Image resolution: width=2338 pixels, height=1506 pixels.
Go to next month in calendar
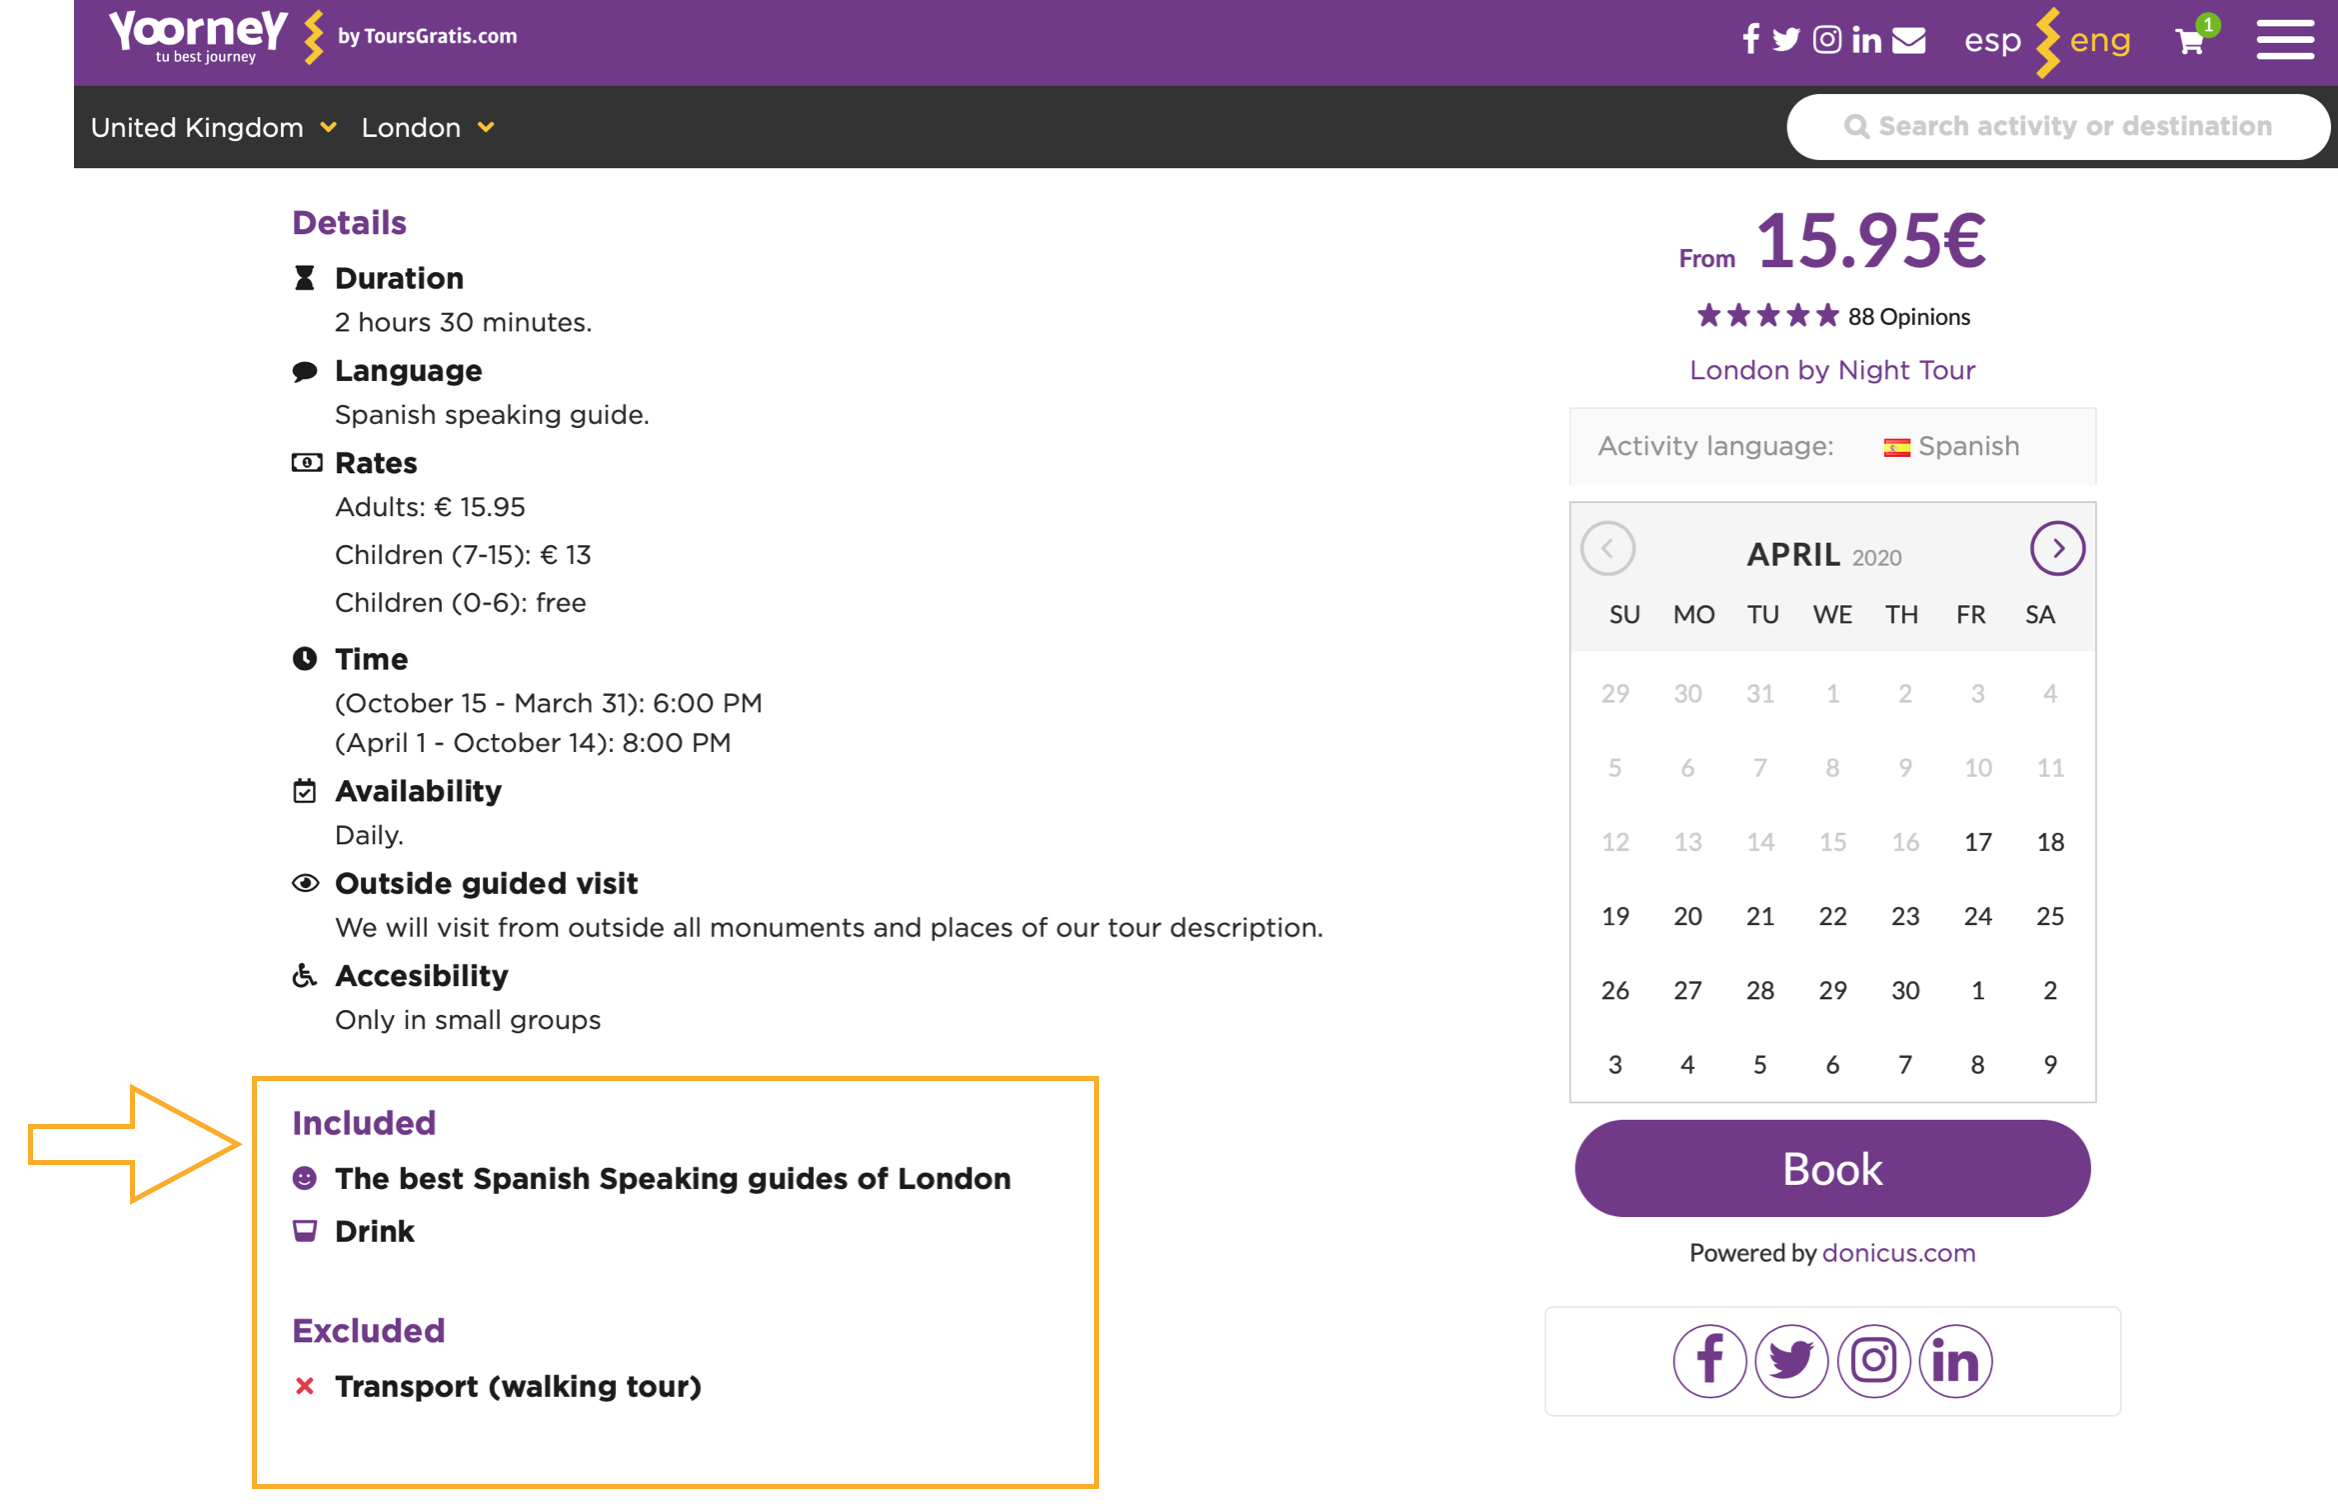2057,549
